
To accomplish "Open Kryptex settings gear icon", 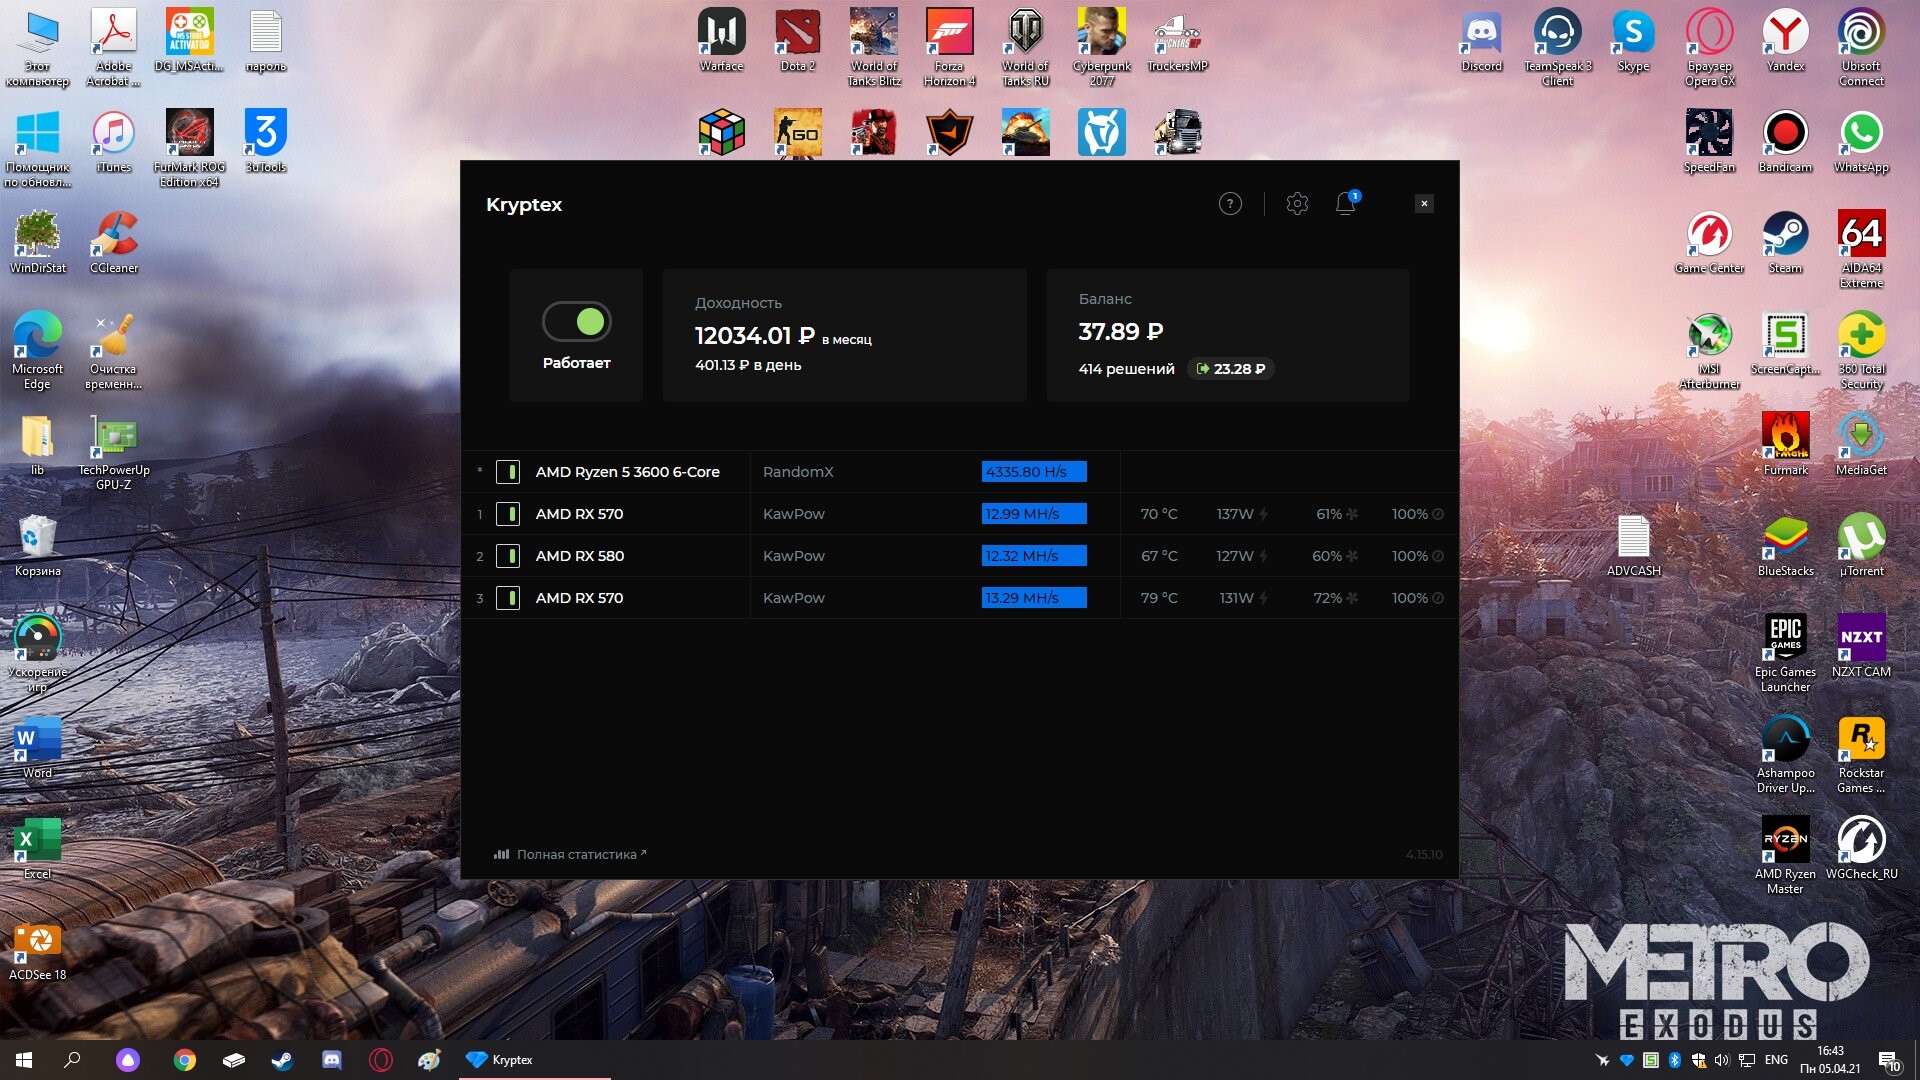I will (1297, 204).
